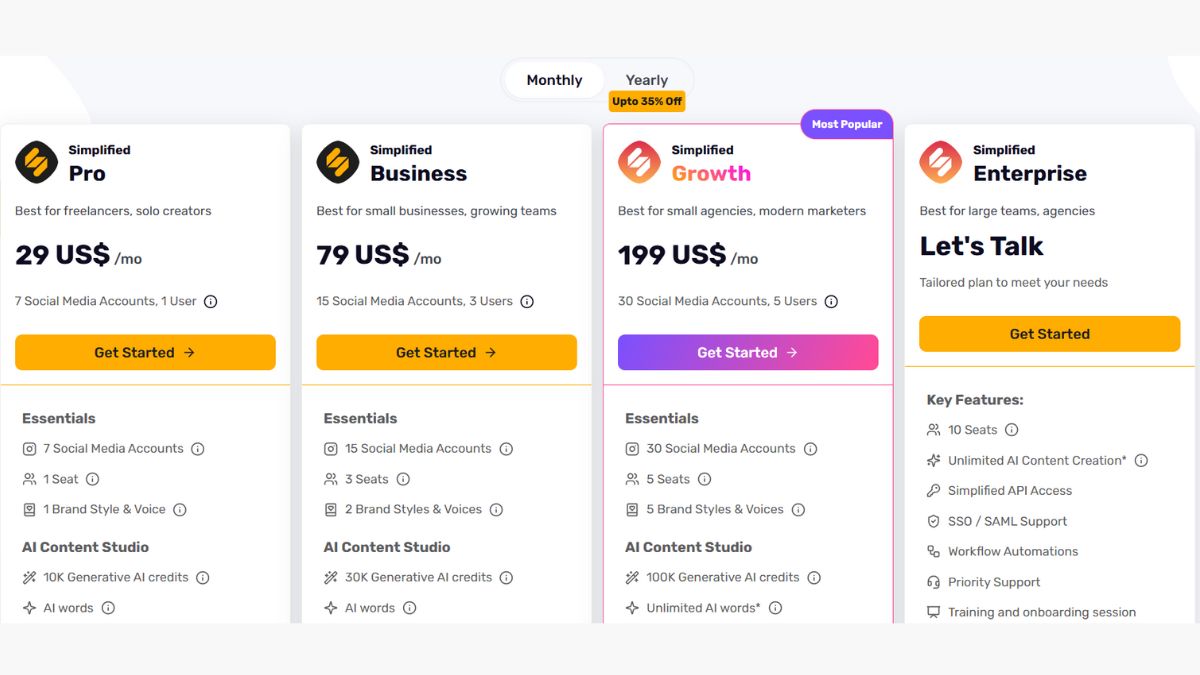Click info icon next to 30K Generative AI credits

(506, 577)
